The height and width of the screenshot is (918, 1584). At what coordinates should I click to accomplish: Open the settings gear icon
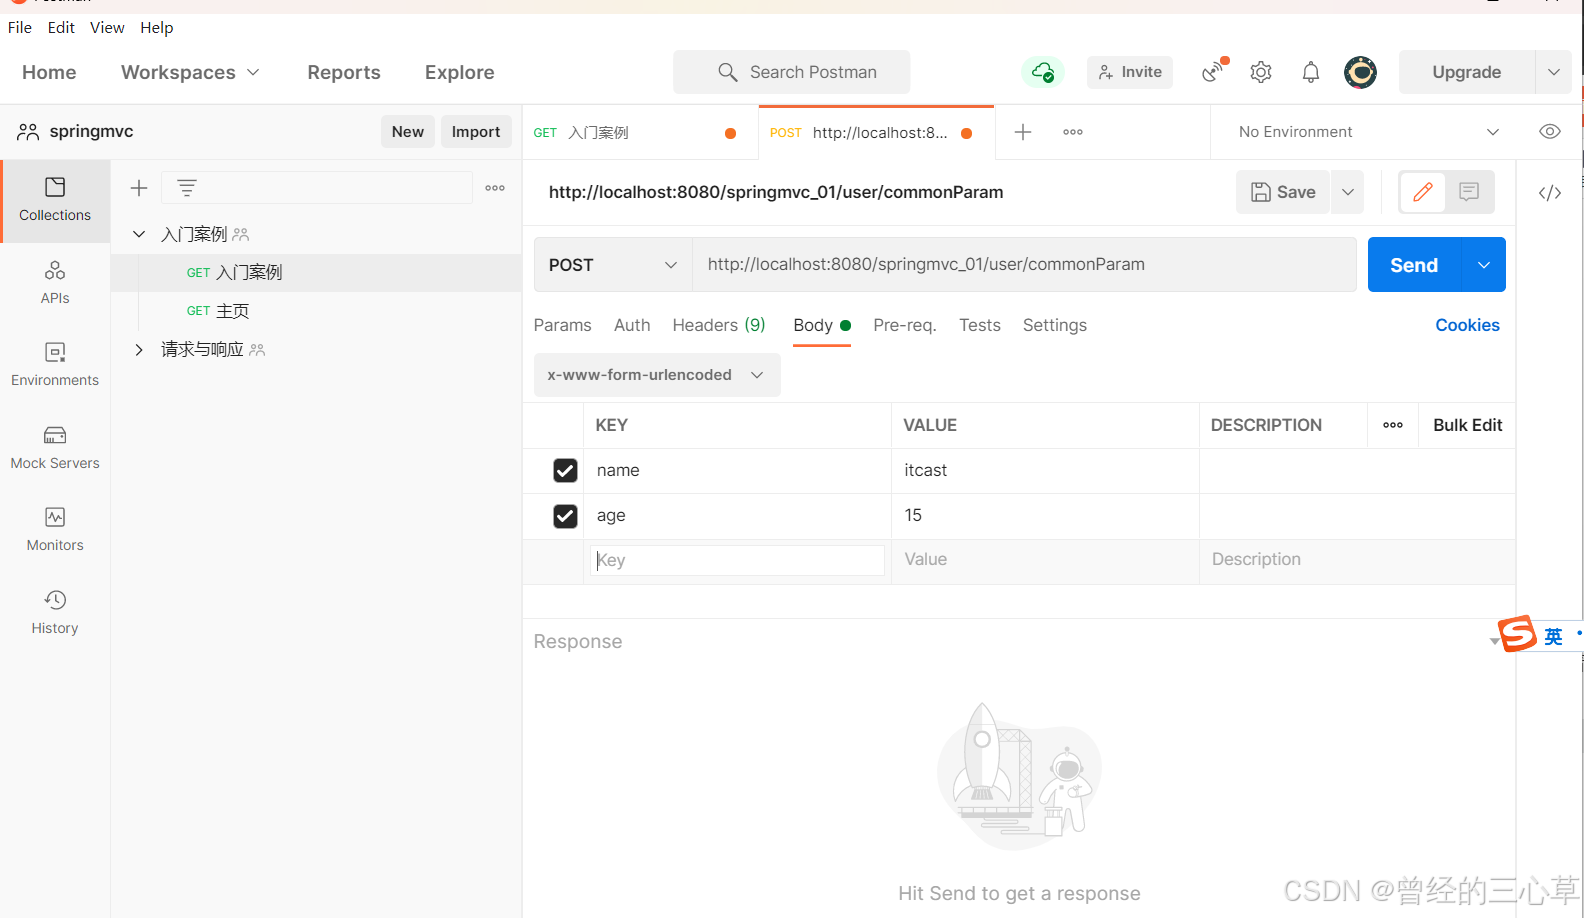pos(1261,72)
